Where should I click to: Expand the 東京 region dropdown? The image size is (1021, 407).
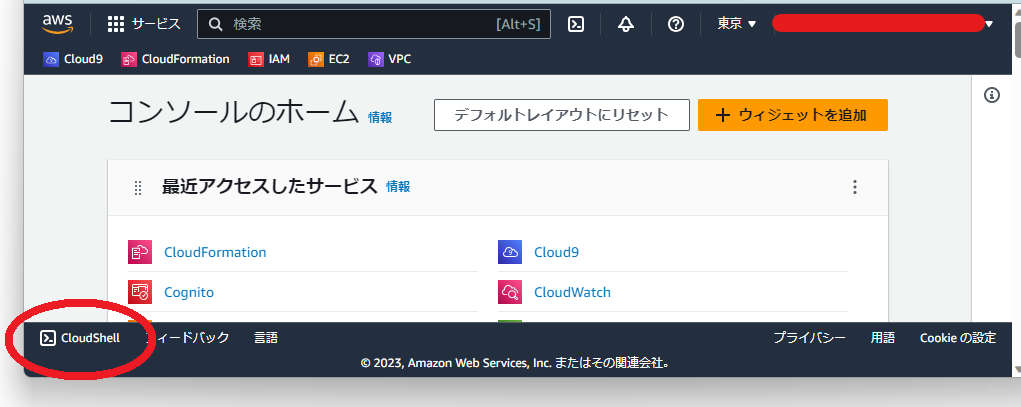click(x=736, y=24)
